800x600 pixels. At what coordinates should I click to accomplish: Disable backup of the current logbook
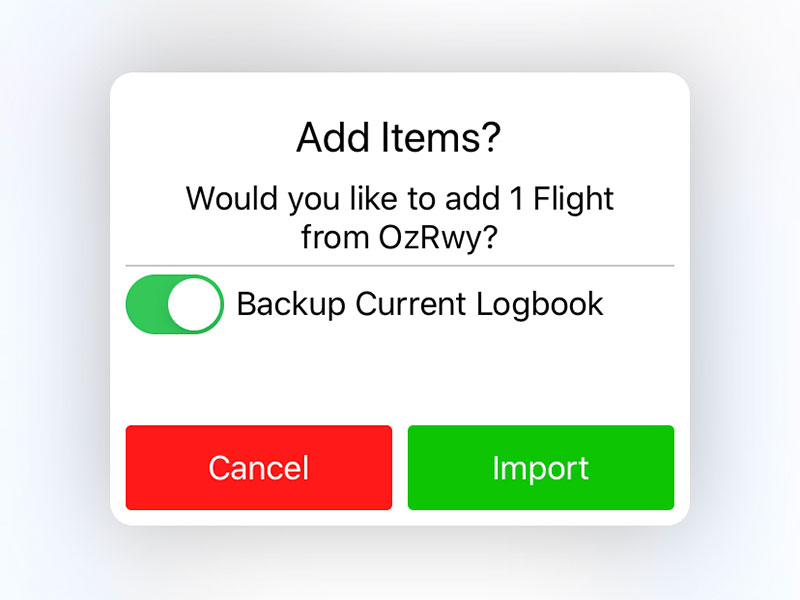pyautogui.click(x=174, y=304)
